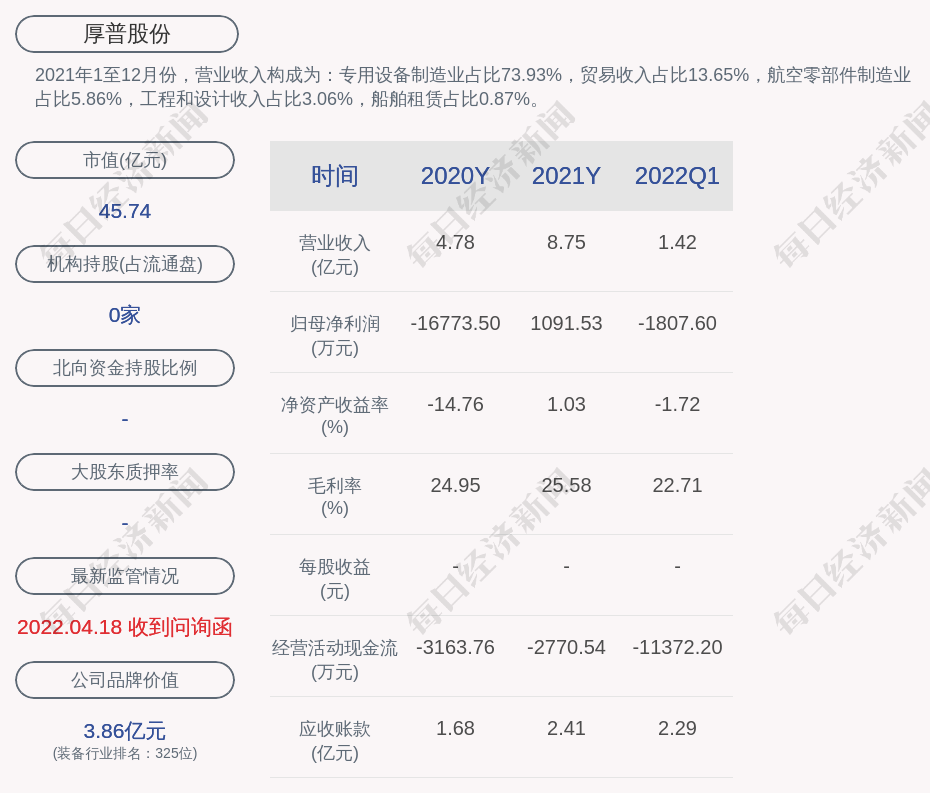930x793 pixels.
Task: Click ROE value 1.03
Action: pos(566,405)
